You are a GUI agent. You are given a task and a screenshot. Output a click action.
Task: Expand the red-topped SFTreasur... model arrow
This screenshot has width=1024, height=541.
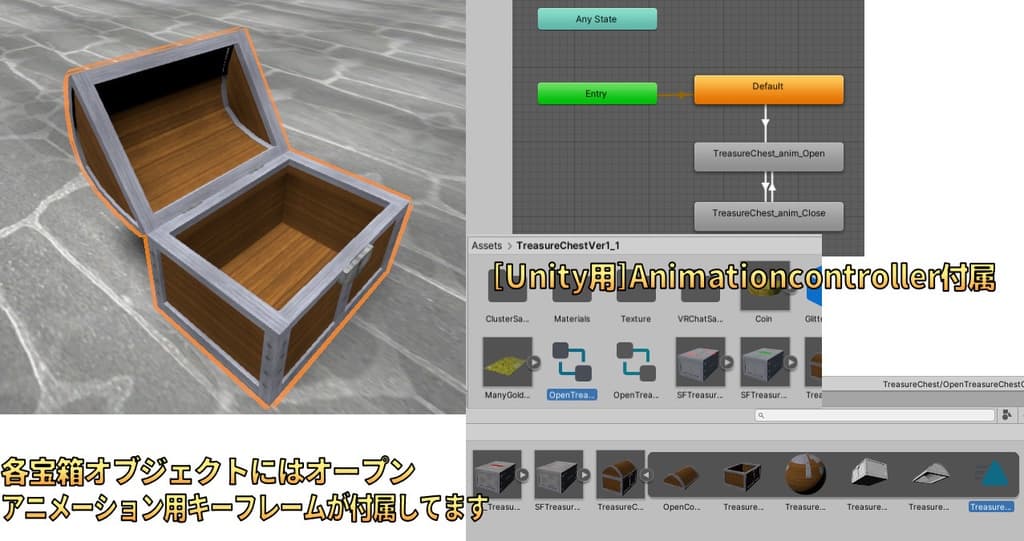click(726, 362)
